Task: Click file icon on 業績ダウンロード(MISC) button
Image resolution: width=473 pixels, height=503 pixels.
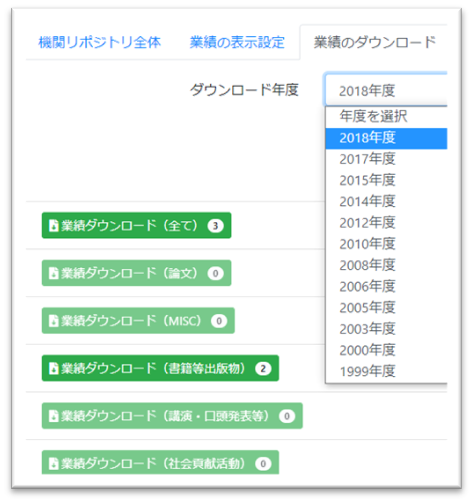Action: coord(53,321)
